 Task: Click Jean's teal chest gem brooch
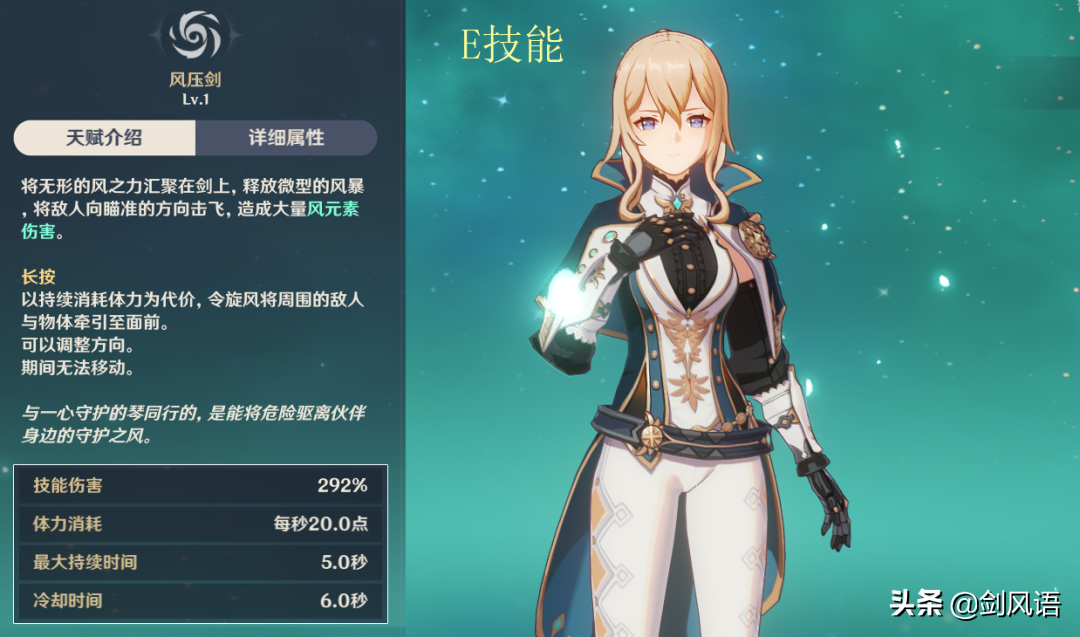679,203
